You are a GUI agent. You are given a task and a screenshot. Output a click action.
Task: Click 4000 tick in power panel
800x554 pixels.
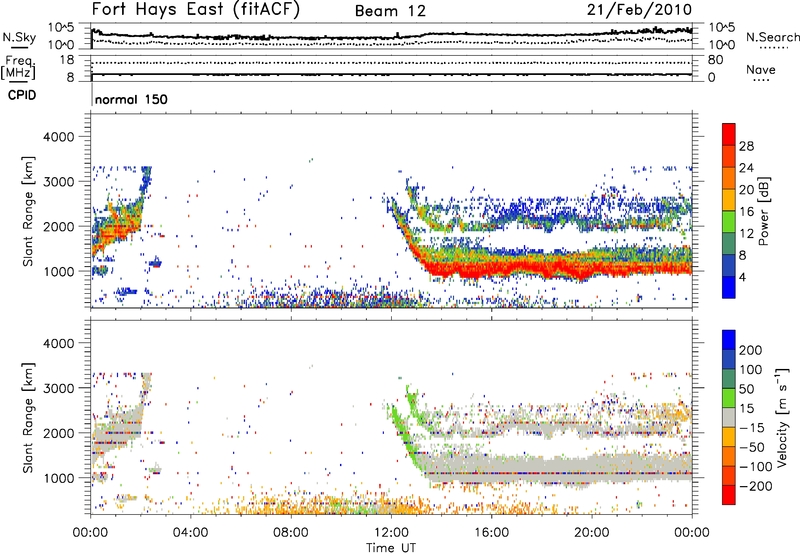(x=58, y=137)
